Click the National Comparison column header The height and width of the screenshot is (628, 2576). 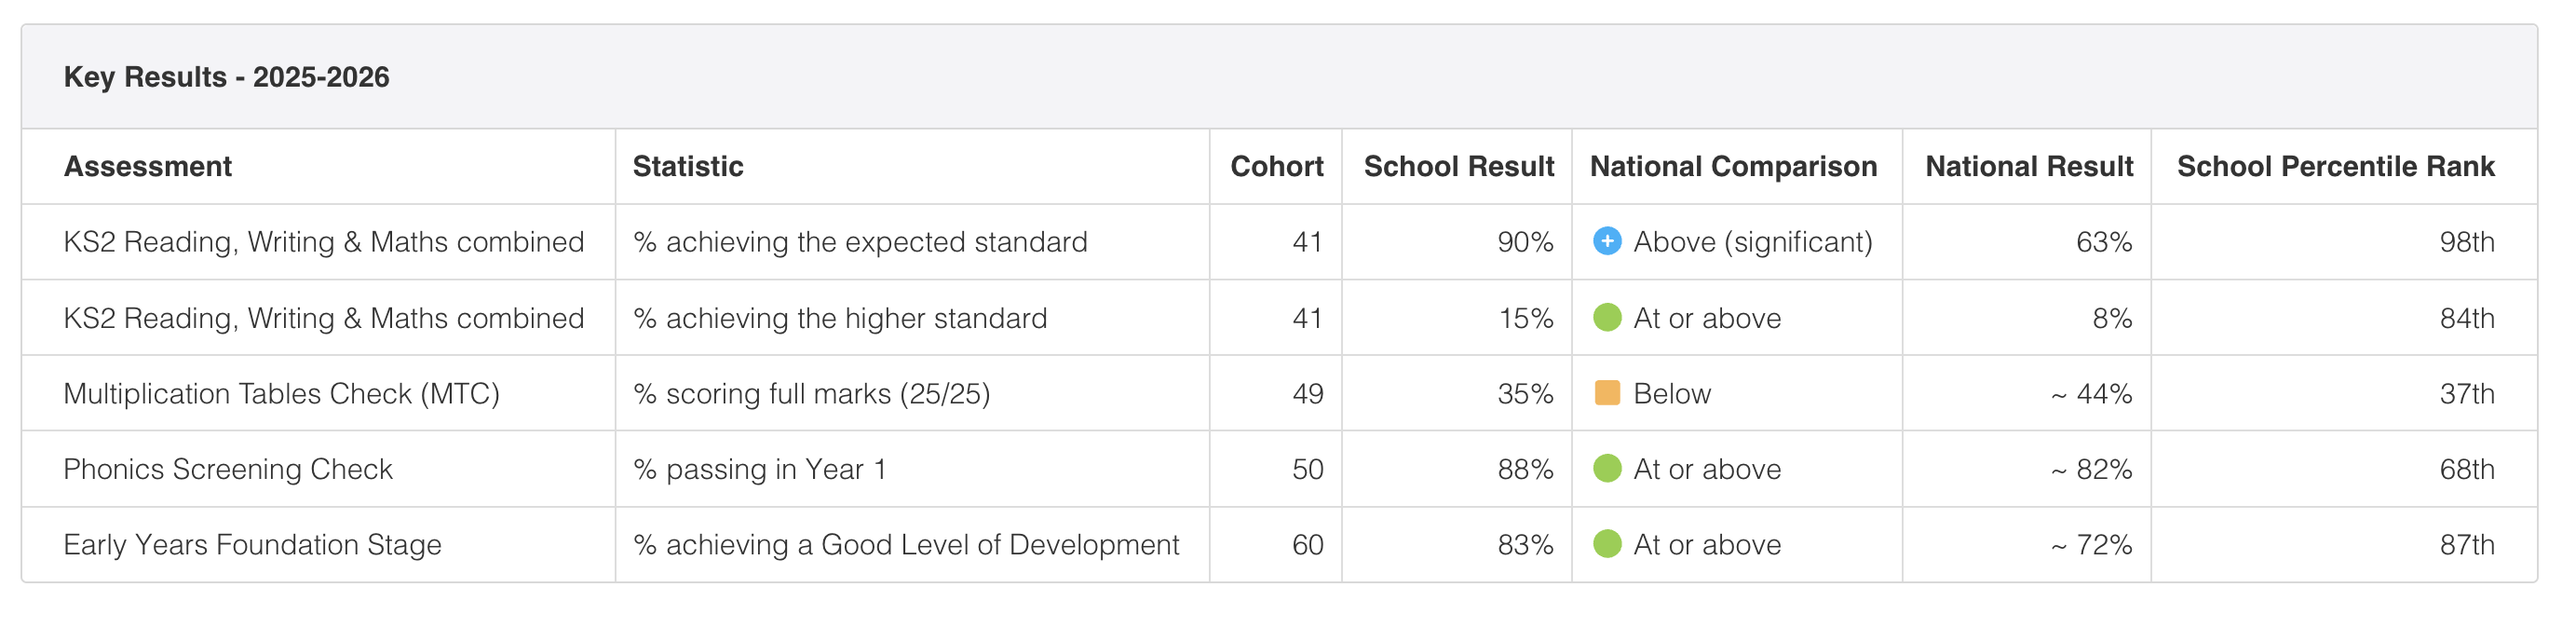click(1733, 166)
